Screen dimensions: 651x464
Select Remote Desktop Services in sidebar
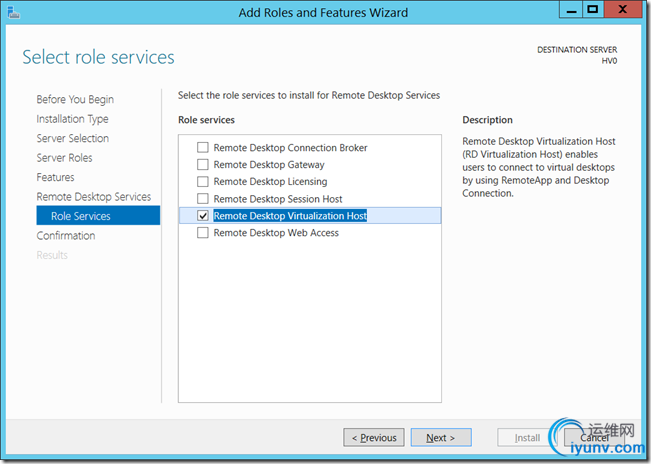click(x=94, y=197)
